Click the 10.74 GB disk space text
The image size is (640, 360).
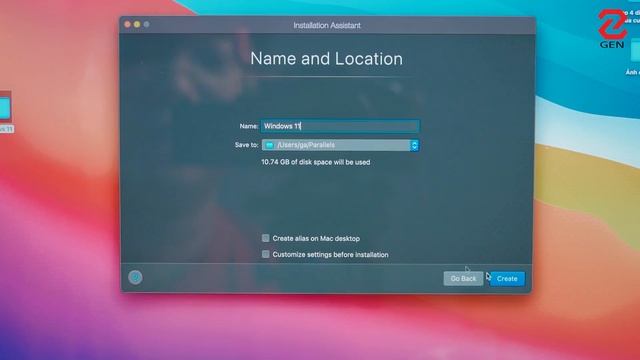pyautogui.click(x=316, y=162)
